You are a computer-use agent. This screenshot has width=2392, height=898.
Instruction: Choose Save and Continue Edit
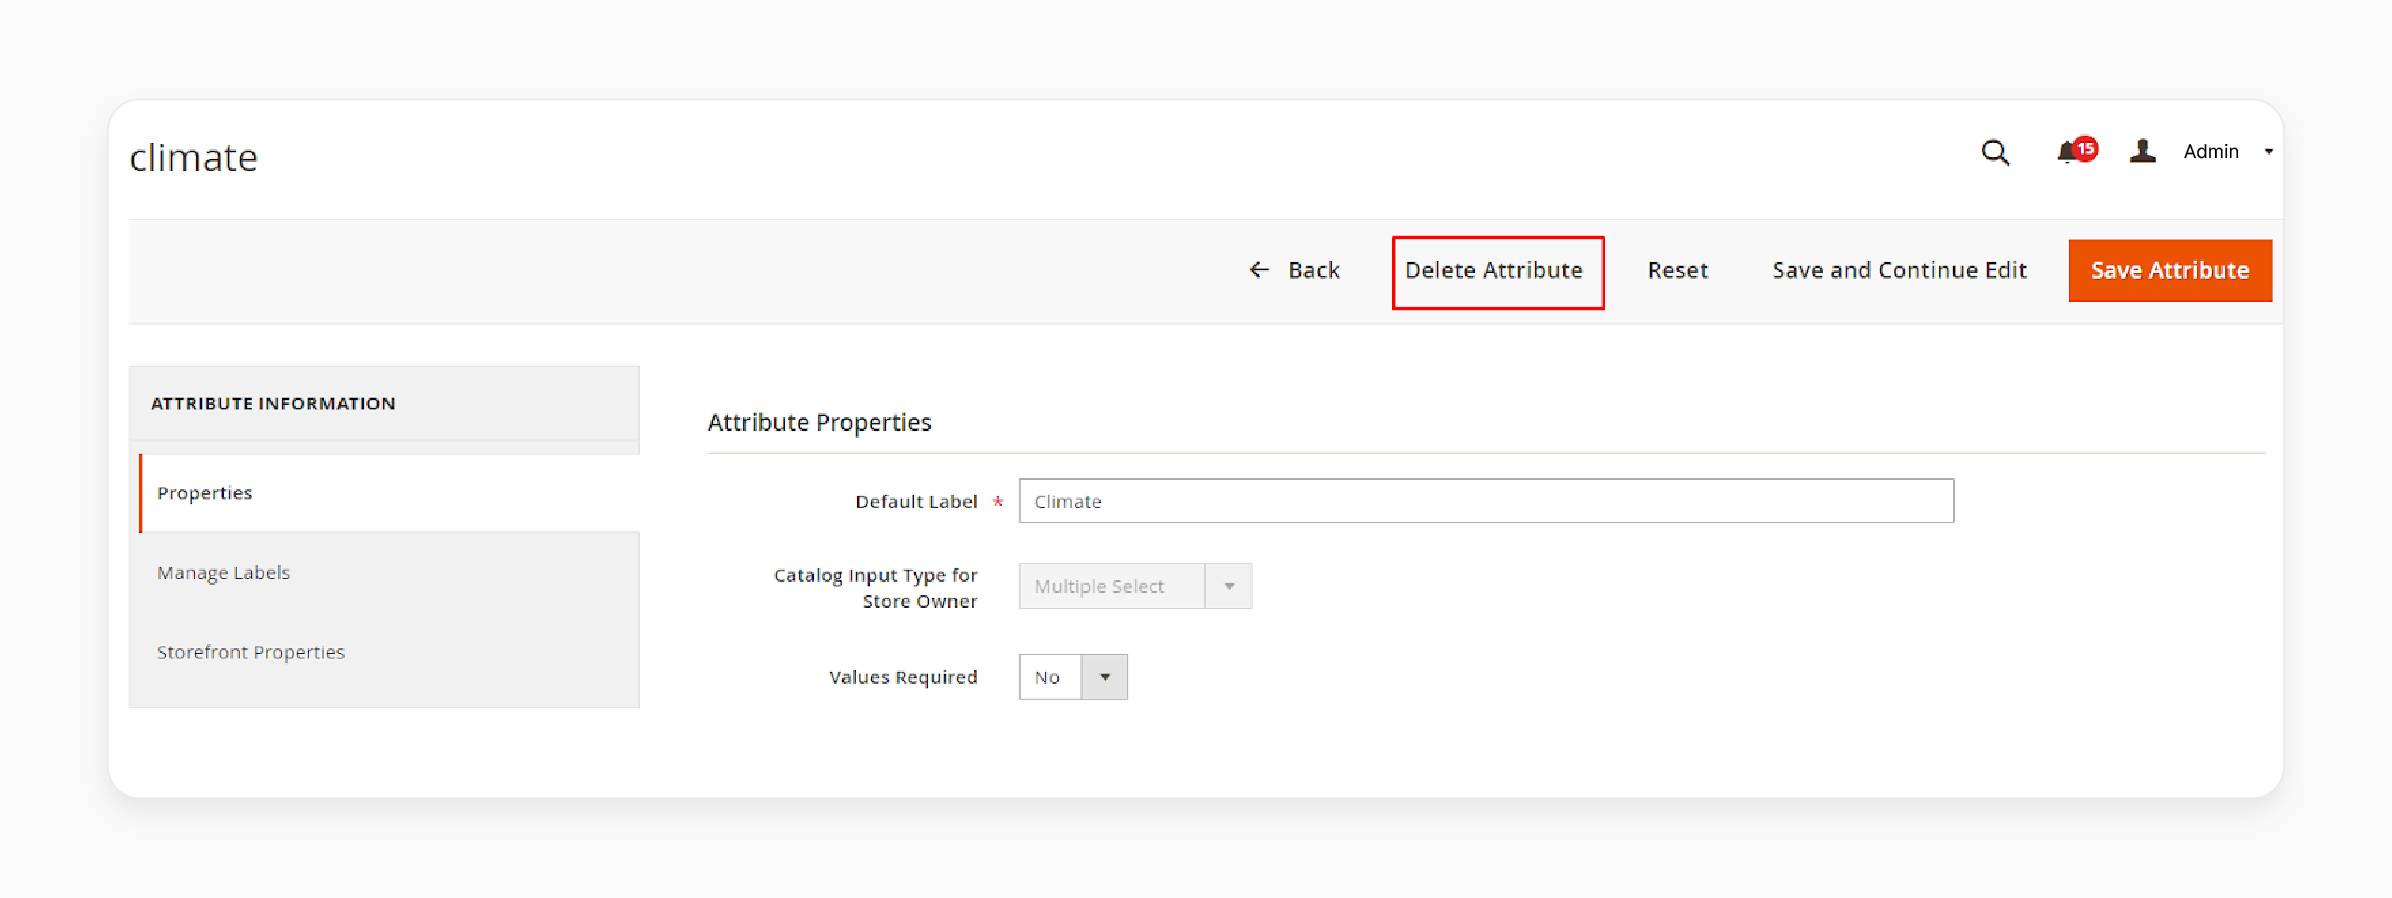pos(1899,270)
